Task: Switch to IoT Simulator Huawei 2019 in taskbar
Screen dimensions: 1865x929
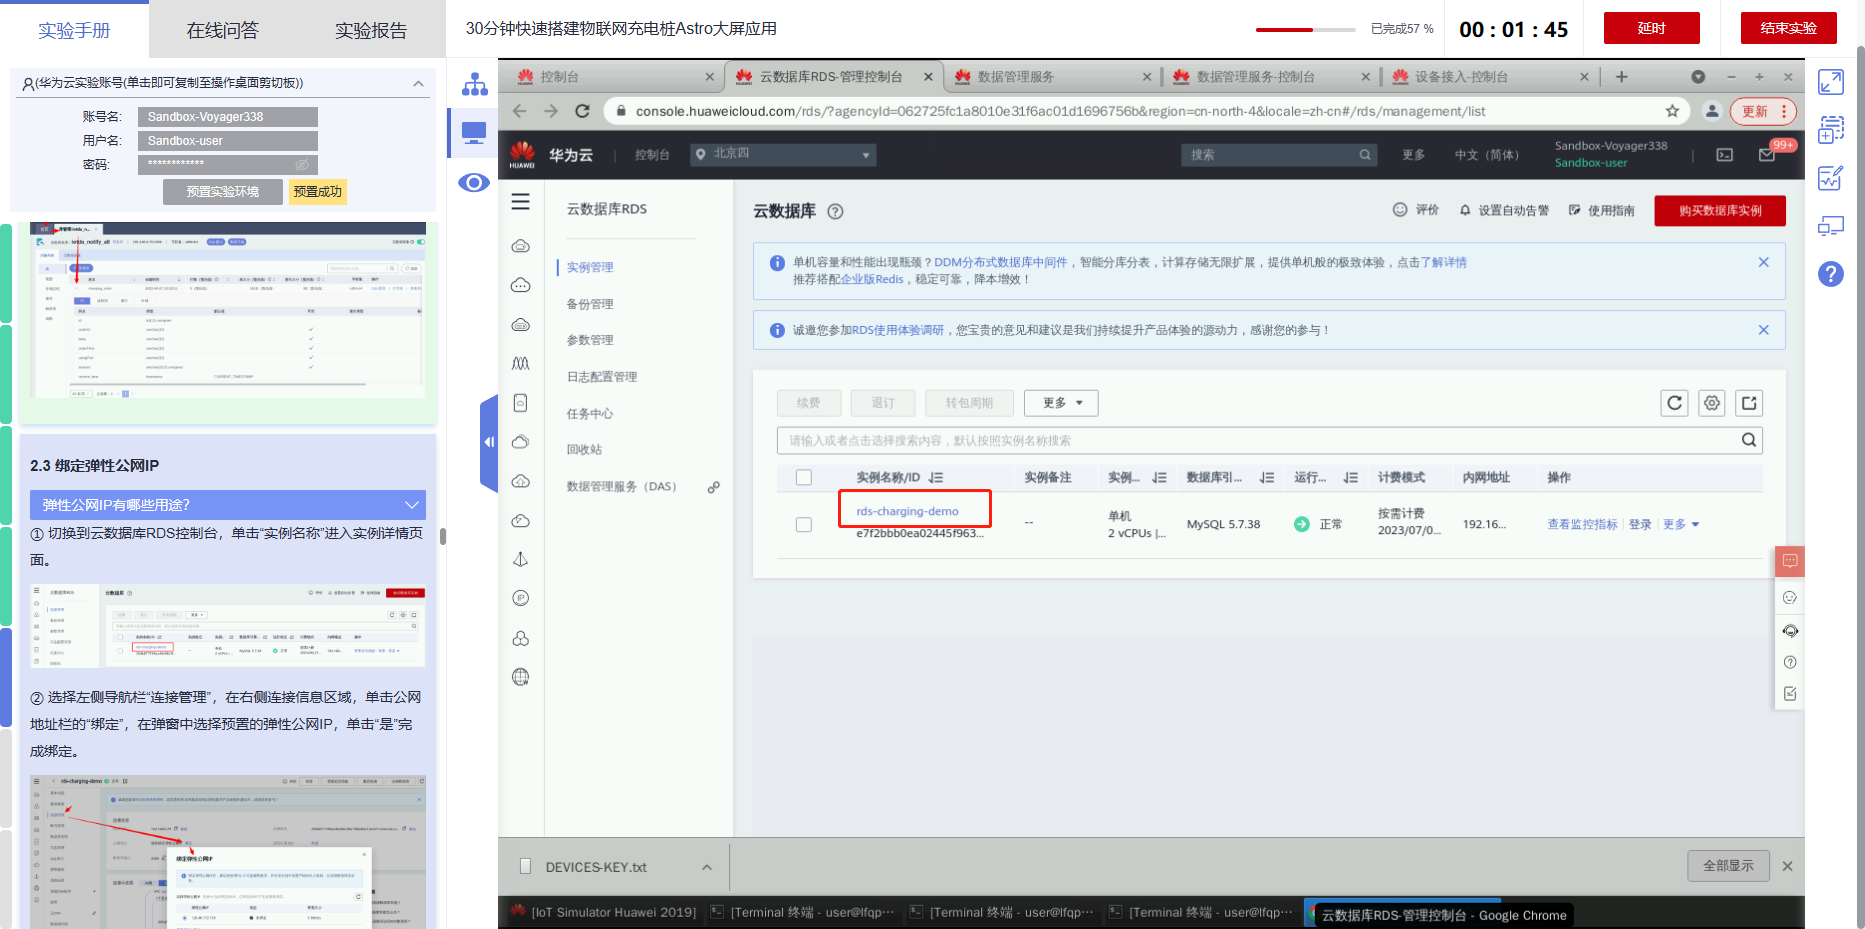Action: pos(604,912)
